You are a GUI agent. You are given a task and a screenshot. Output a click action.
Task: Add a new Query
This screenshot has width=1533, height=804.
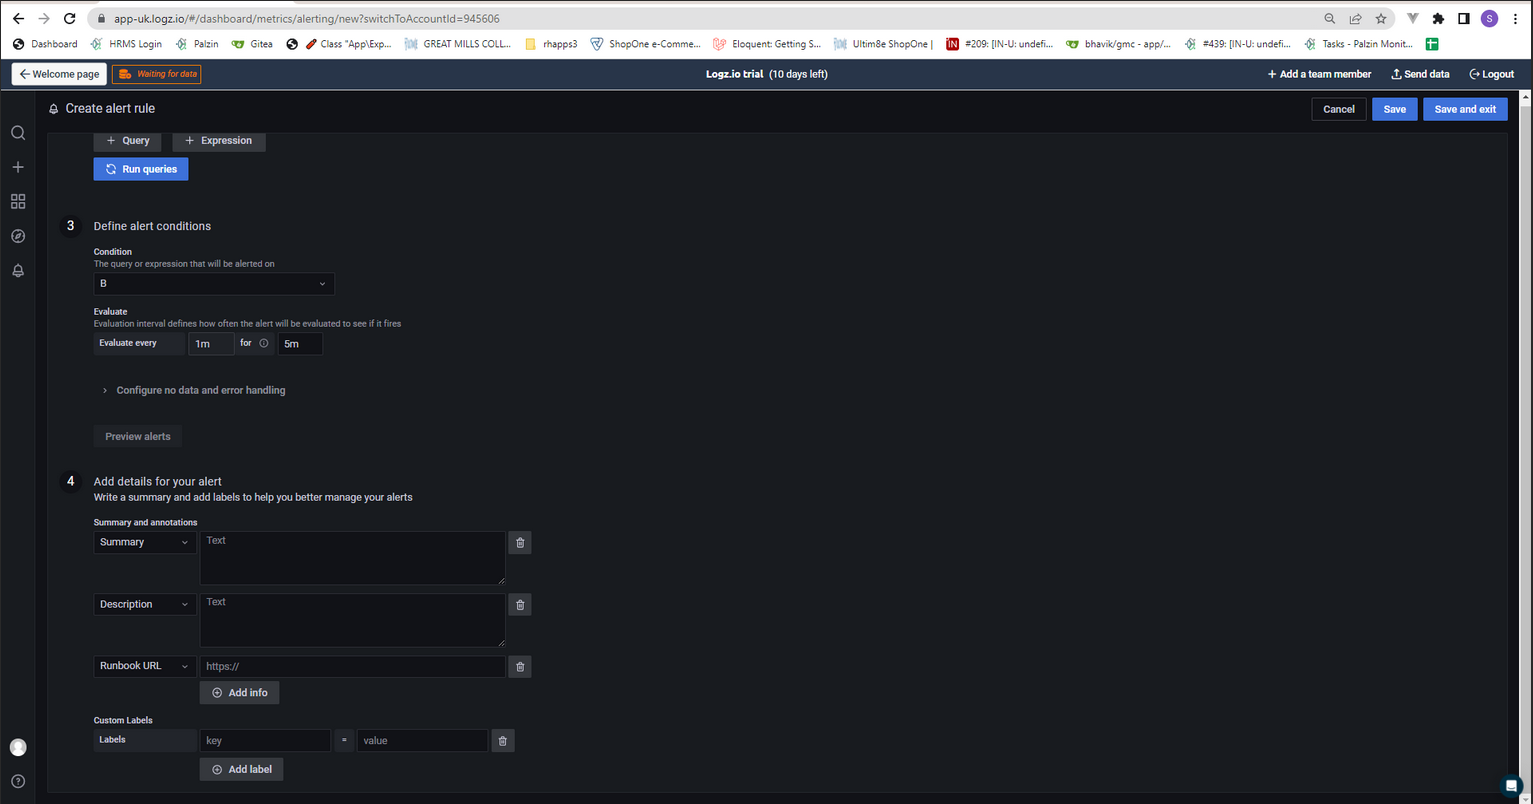(x=127, y=141)
